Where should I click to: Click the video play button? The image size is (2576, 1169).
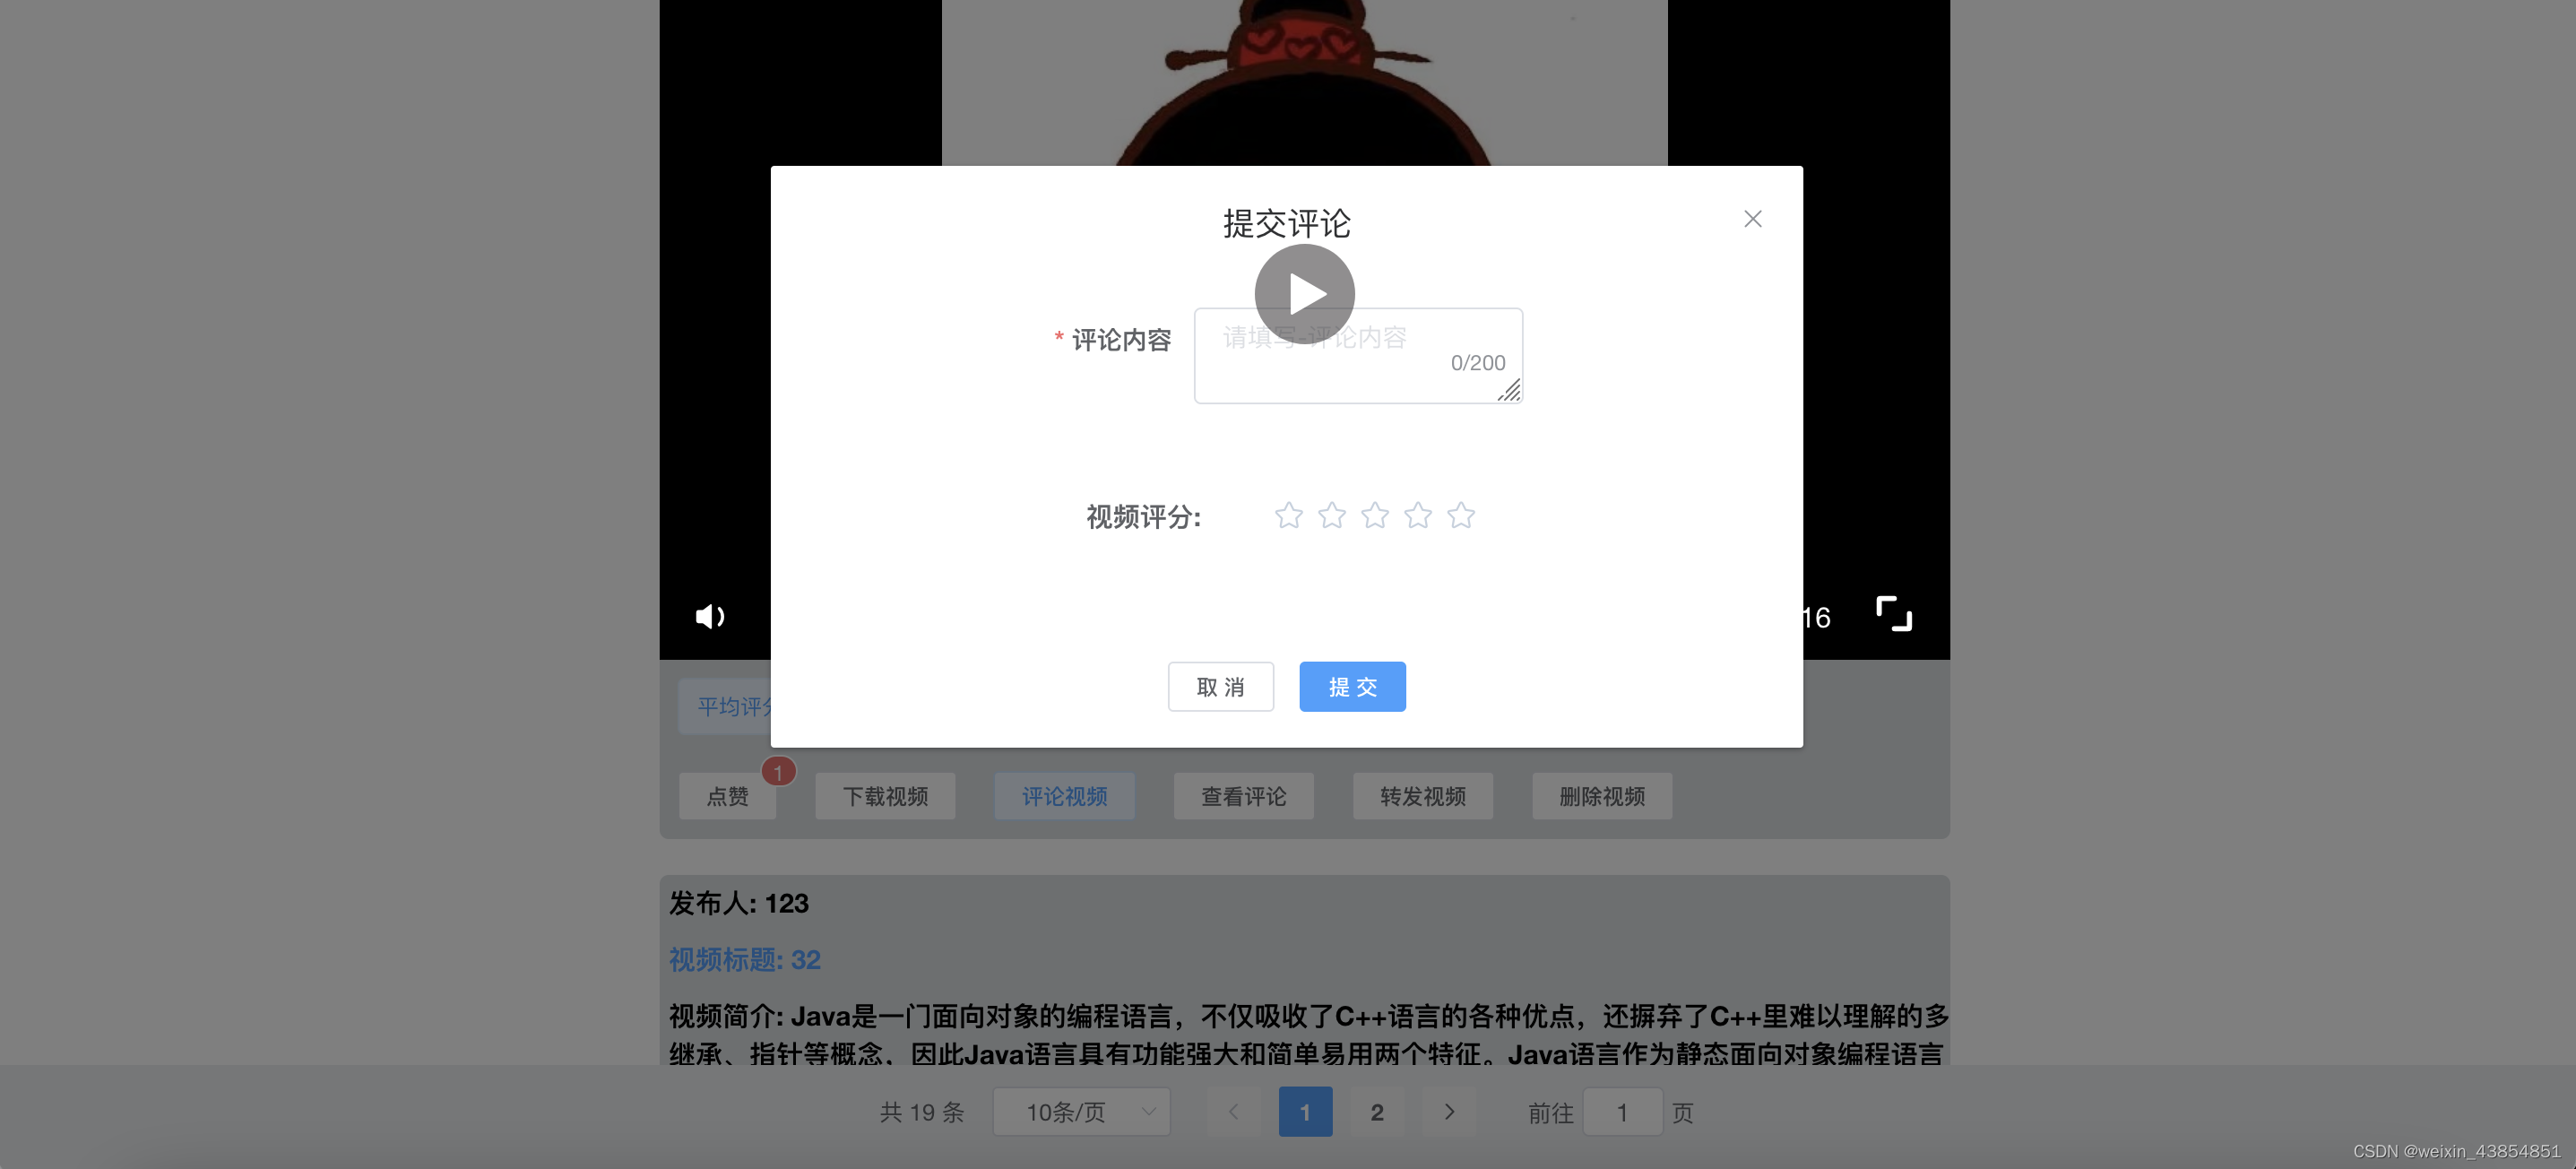pos(1304,293)
